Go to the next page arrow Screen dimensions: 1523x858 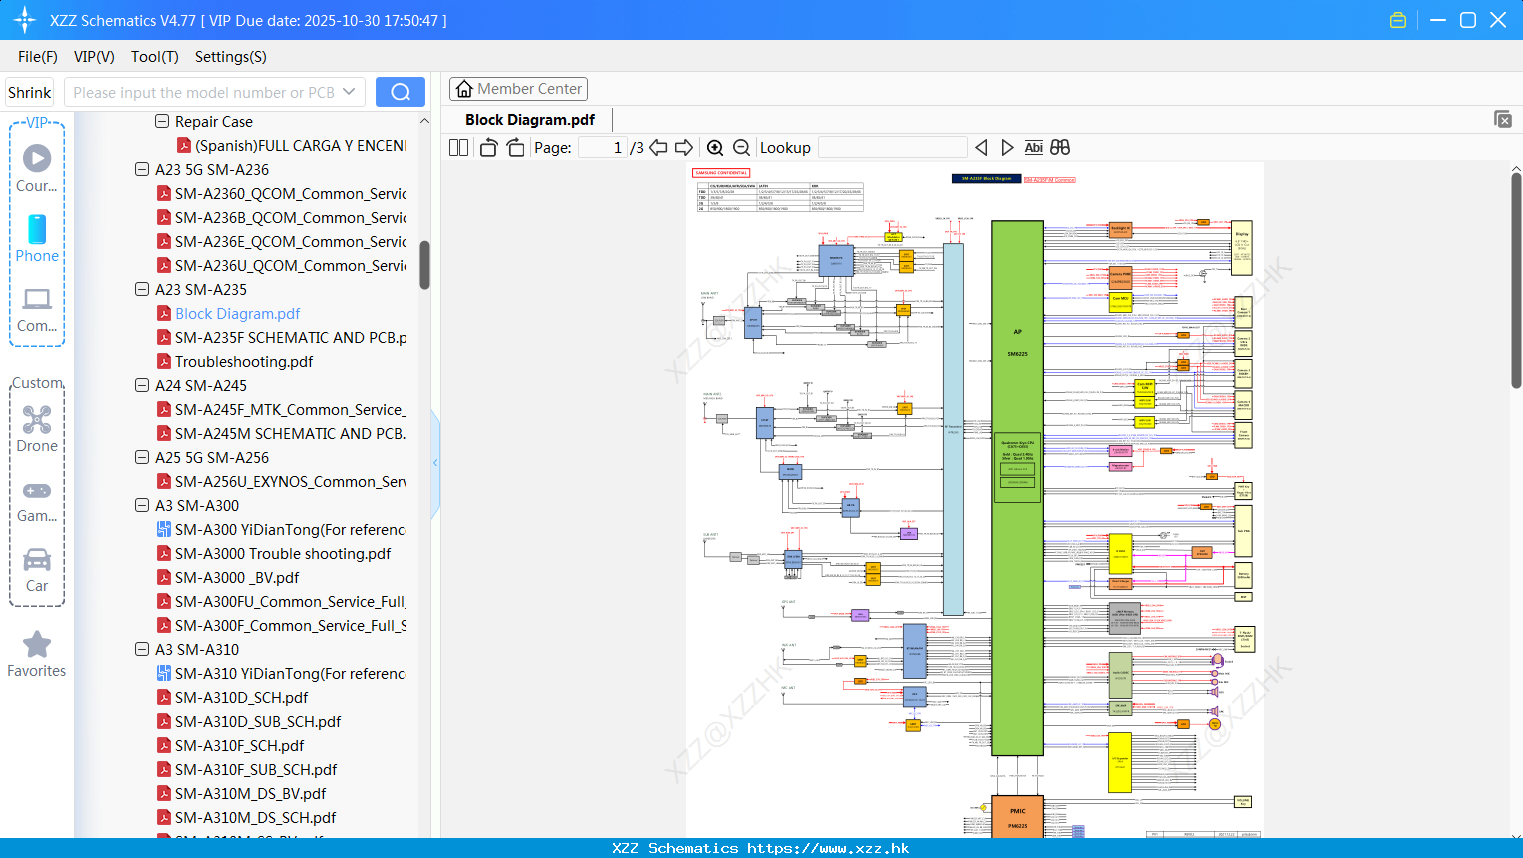point(684,147)
